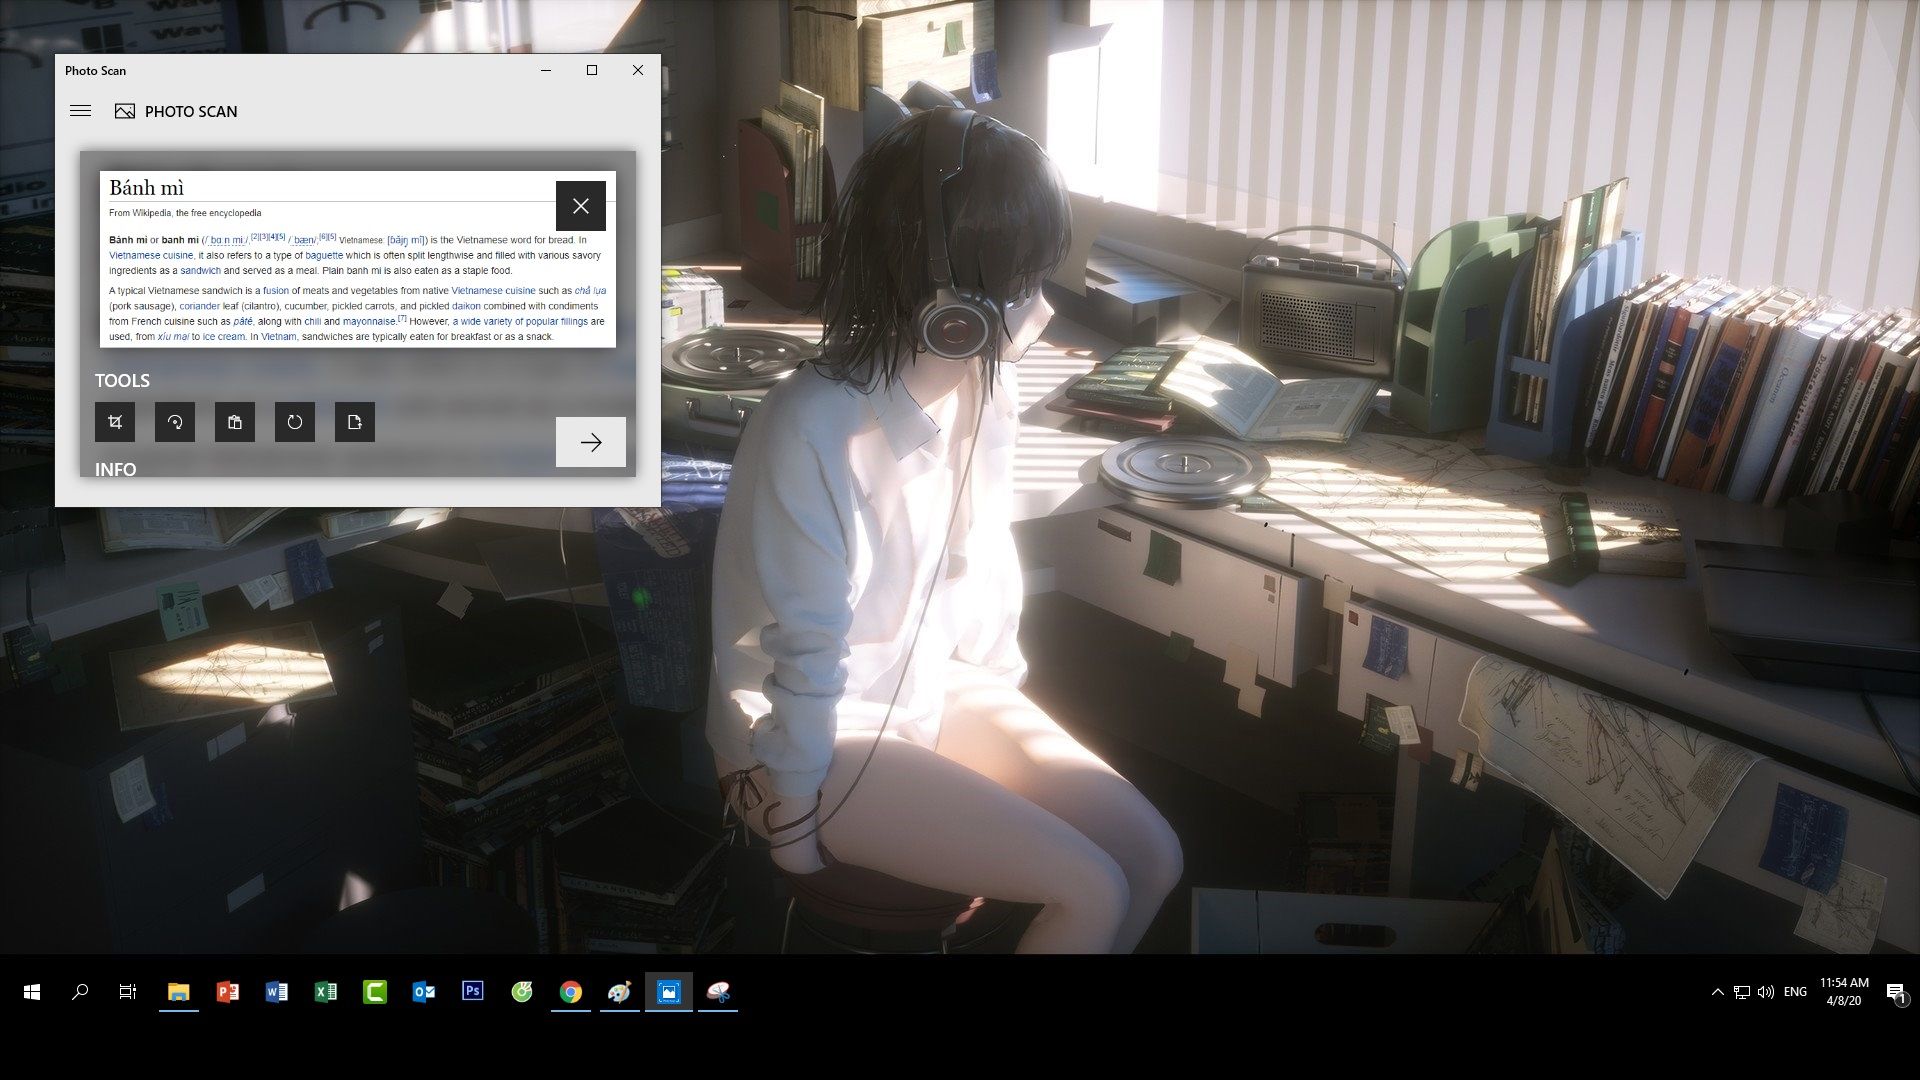Open taskbar search
Screen dimensions: 1920x1080
pyautogui.click(x=80, y=992)
